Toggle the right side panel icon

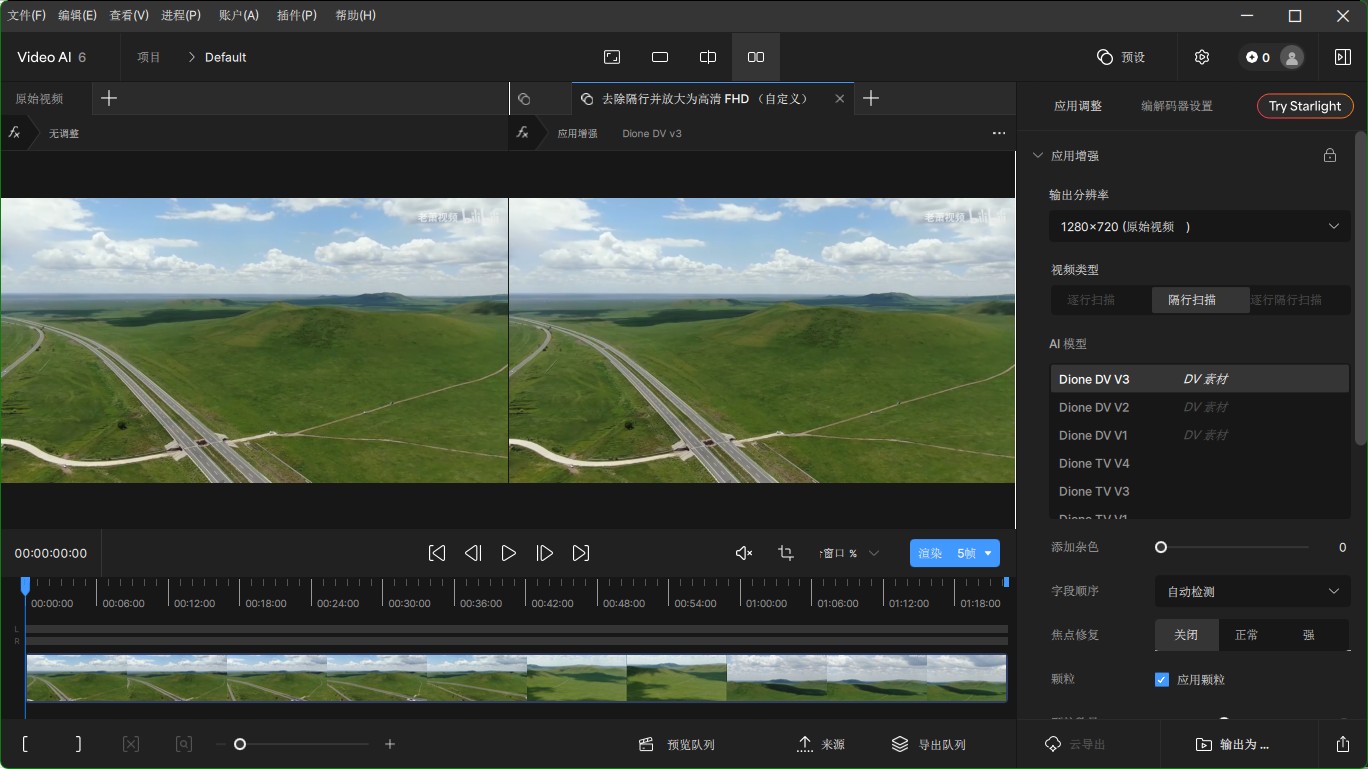(1342, 57)
